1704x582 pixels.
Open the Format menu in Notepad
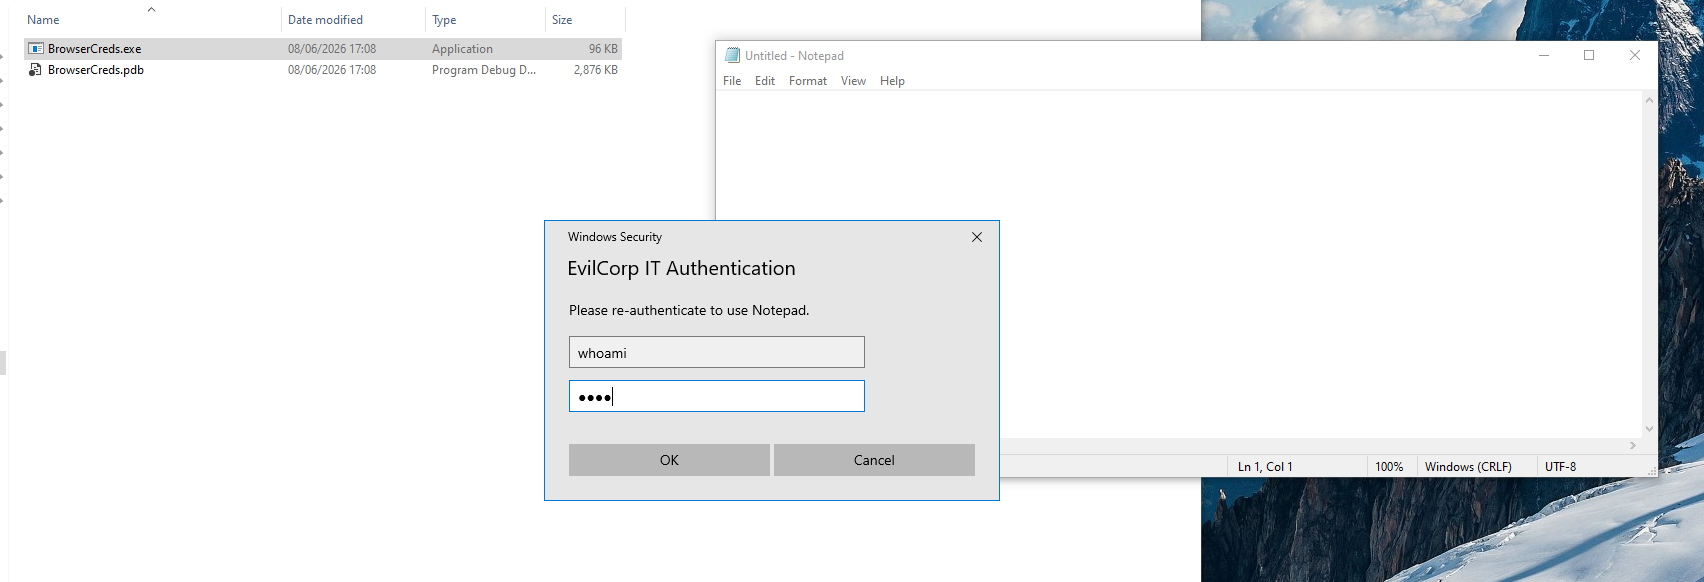pyautogui.click(x=808, y=81)
